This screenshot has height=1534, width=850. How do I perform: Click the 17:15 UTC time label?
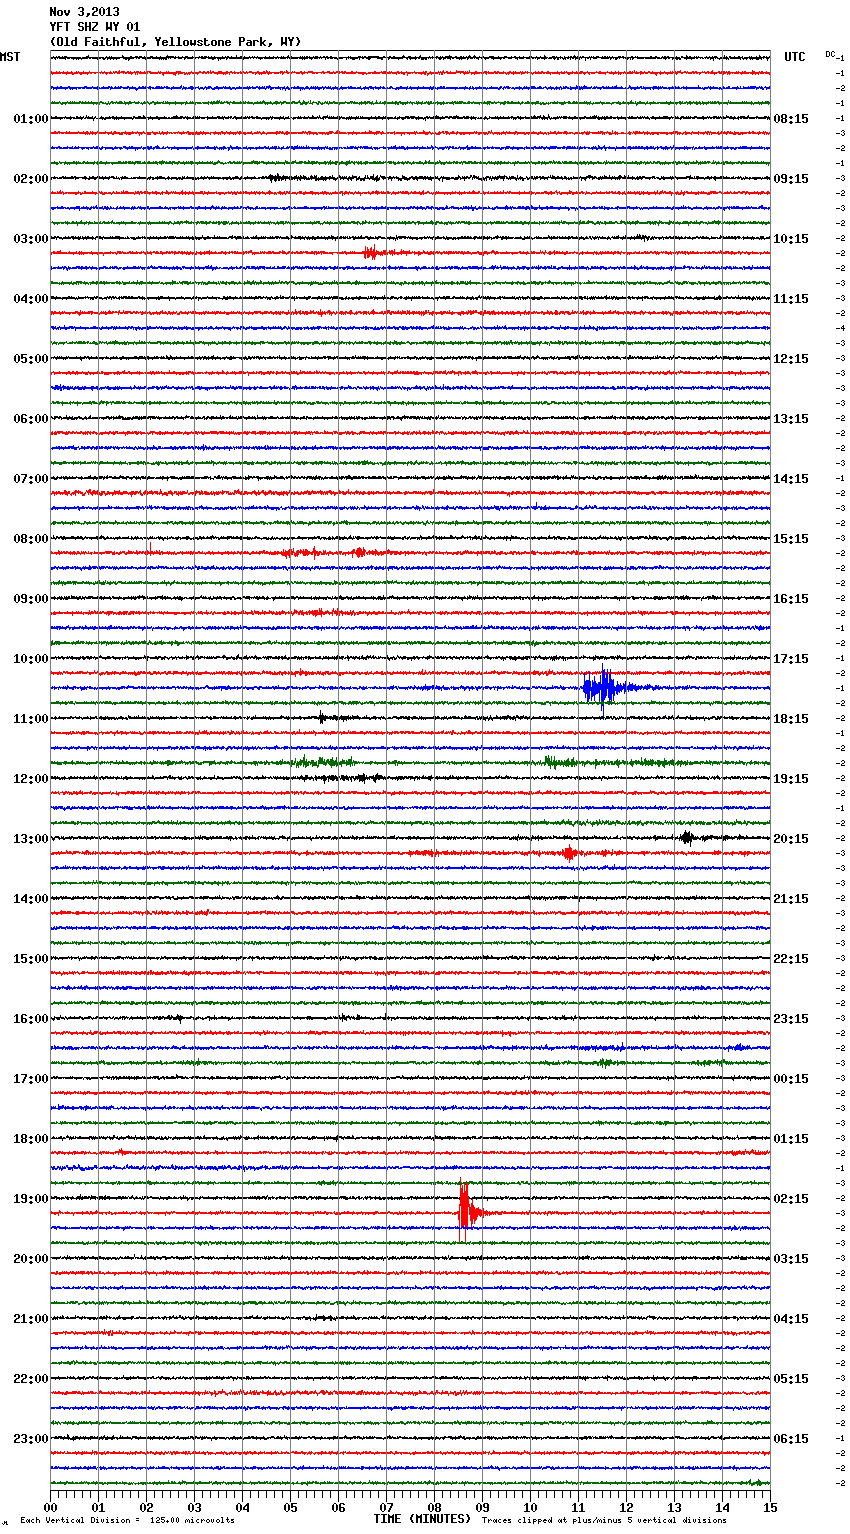pos(791,659)
